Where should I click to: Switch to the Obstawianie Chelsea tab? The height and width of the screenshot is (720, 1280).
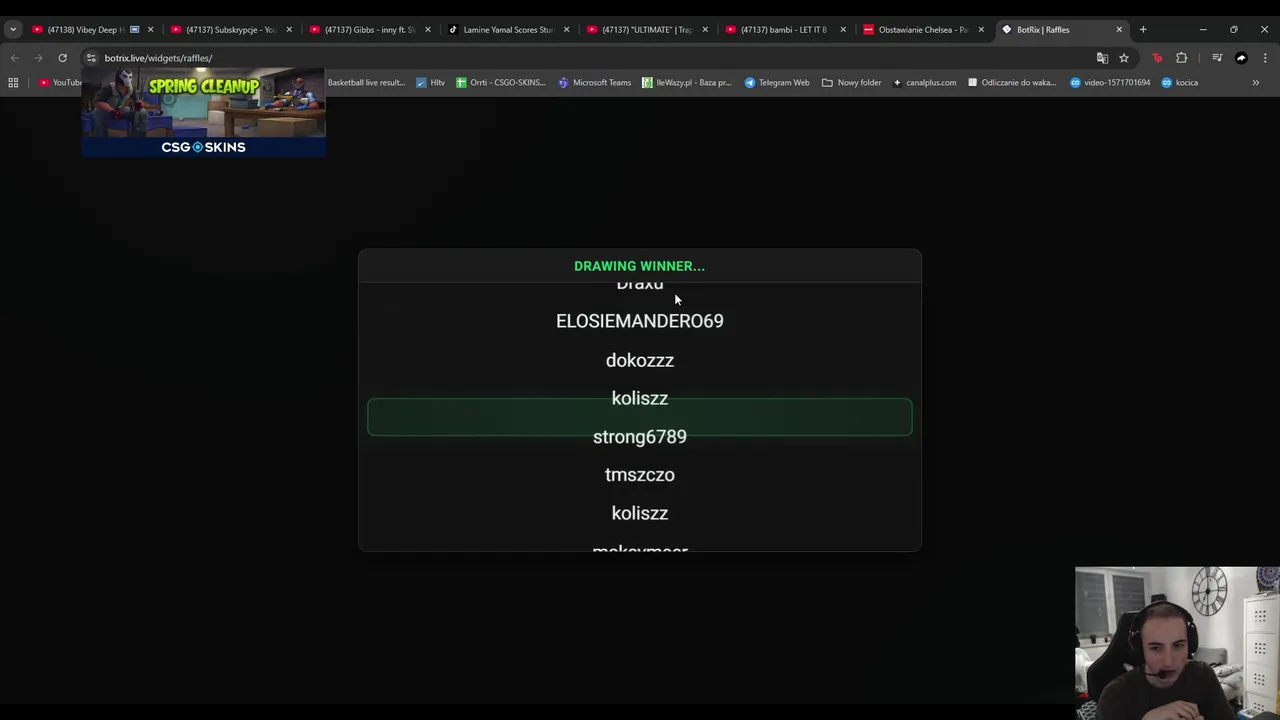[923, 29]
